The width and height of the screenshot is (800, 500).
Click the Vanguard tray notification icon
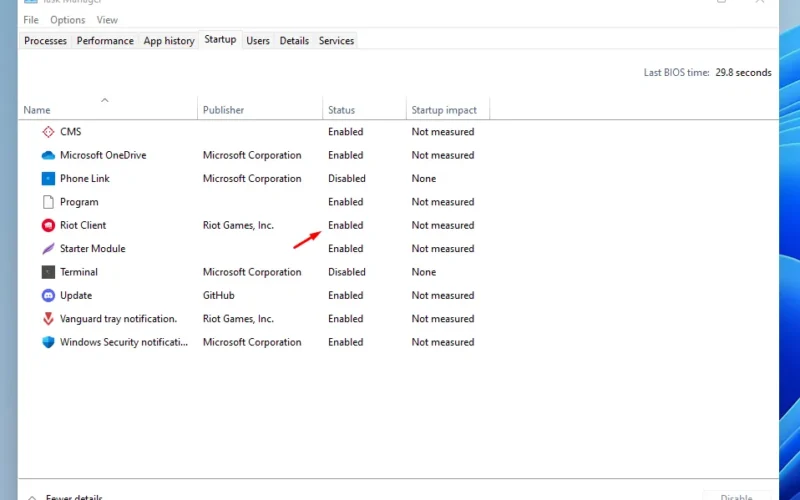click(48, 319)
